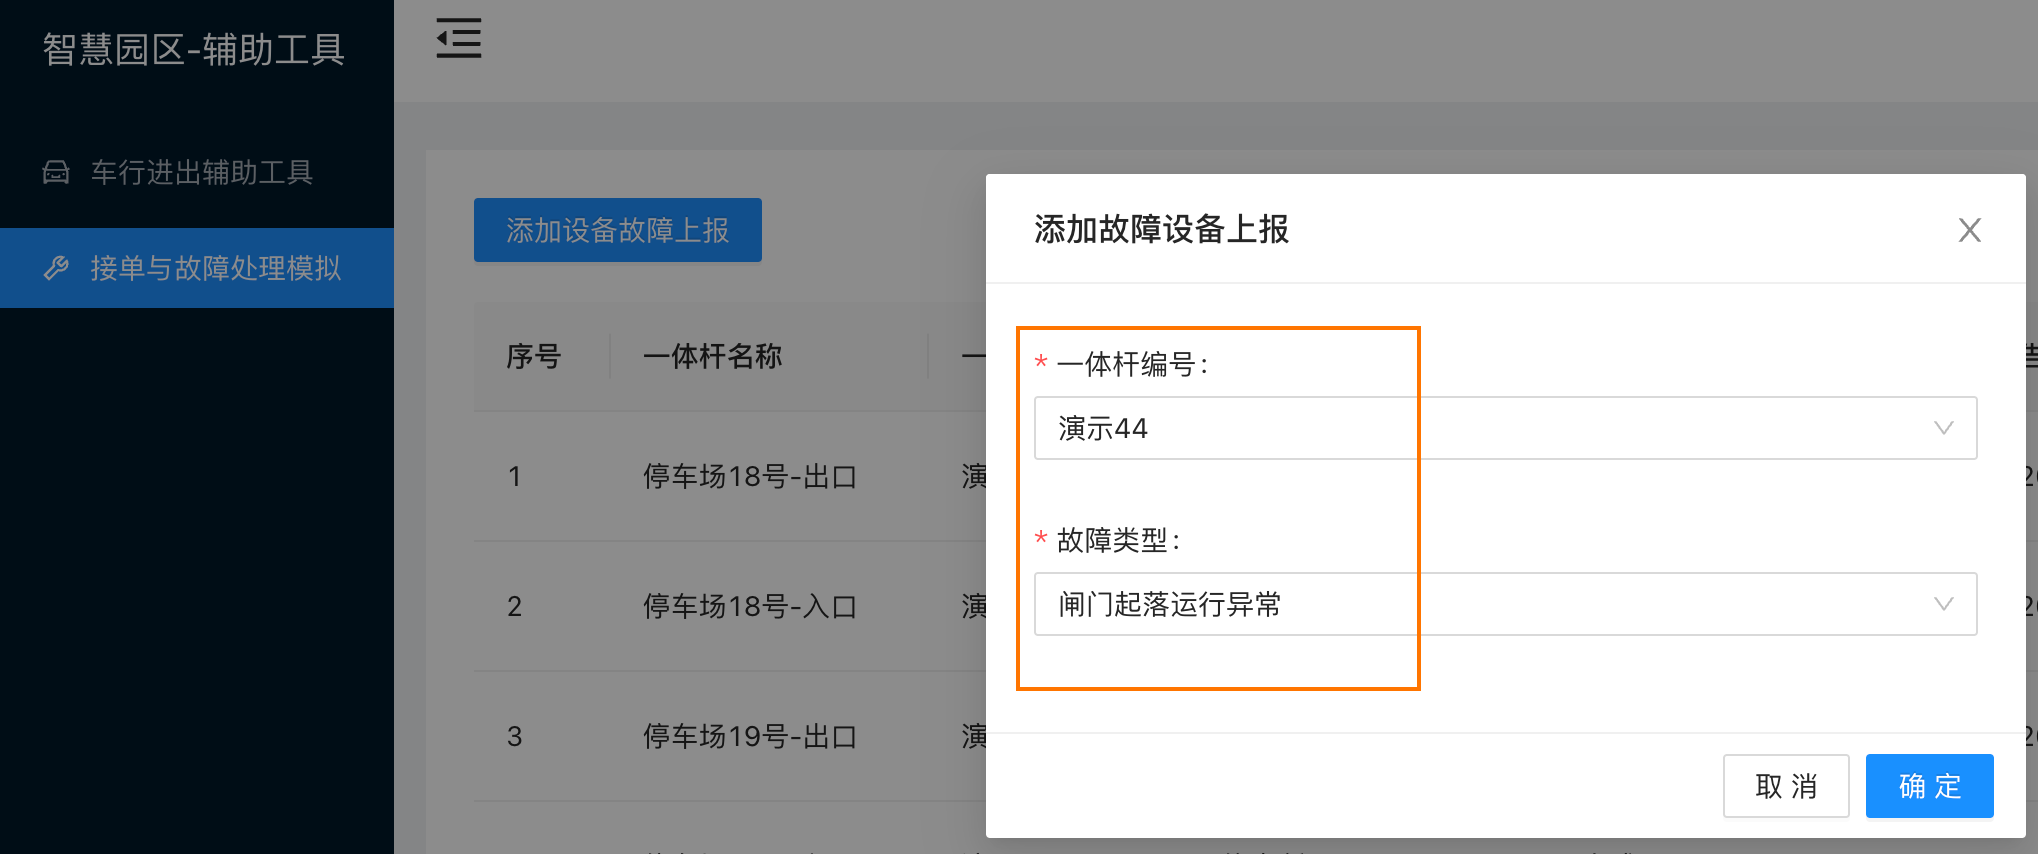The height and width of the screenshot is (854, 2038).
Task: Select table row 停车场19号-出口
Action: pyautogui.click(x=730, y=736)
